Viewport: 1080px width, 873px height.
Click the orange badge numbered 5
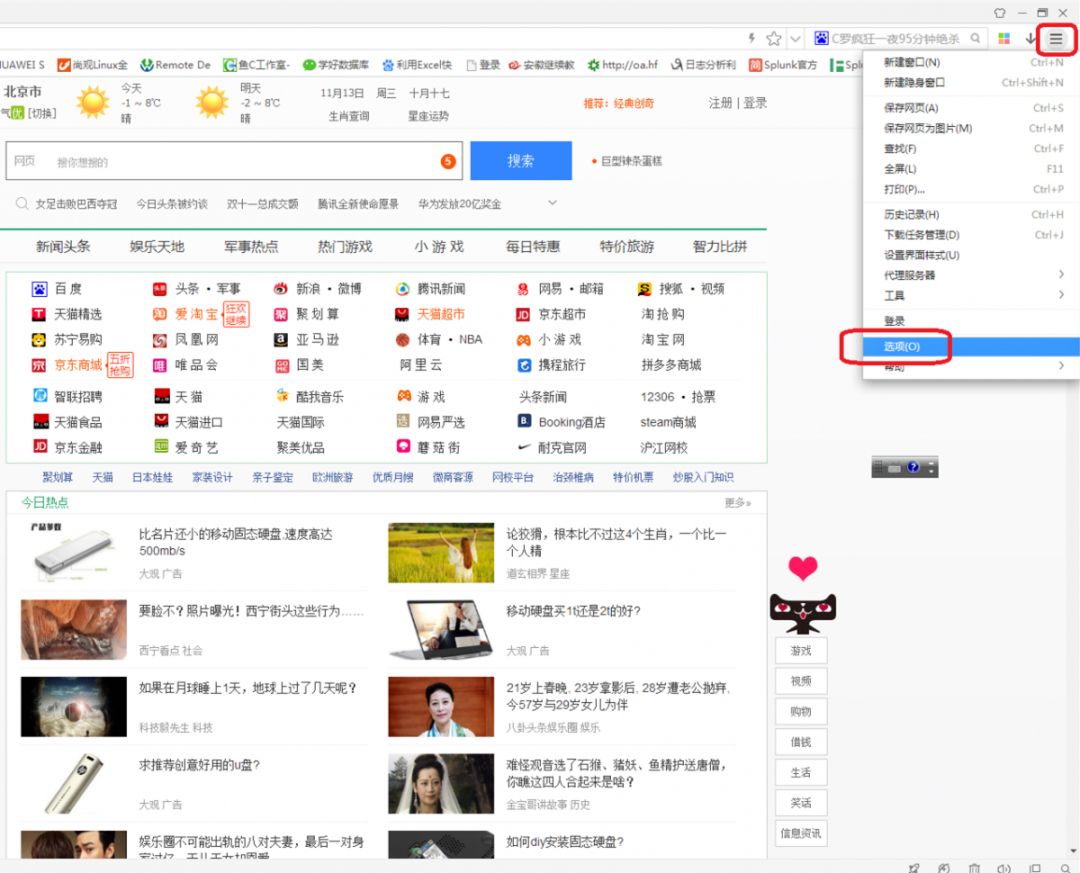pos(448,161)
